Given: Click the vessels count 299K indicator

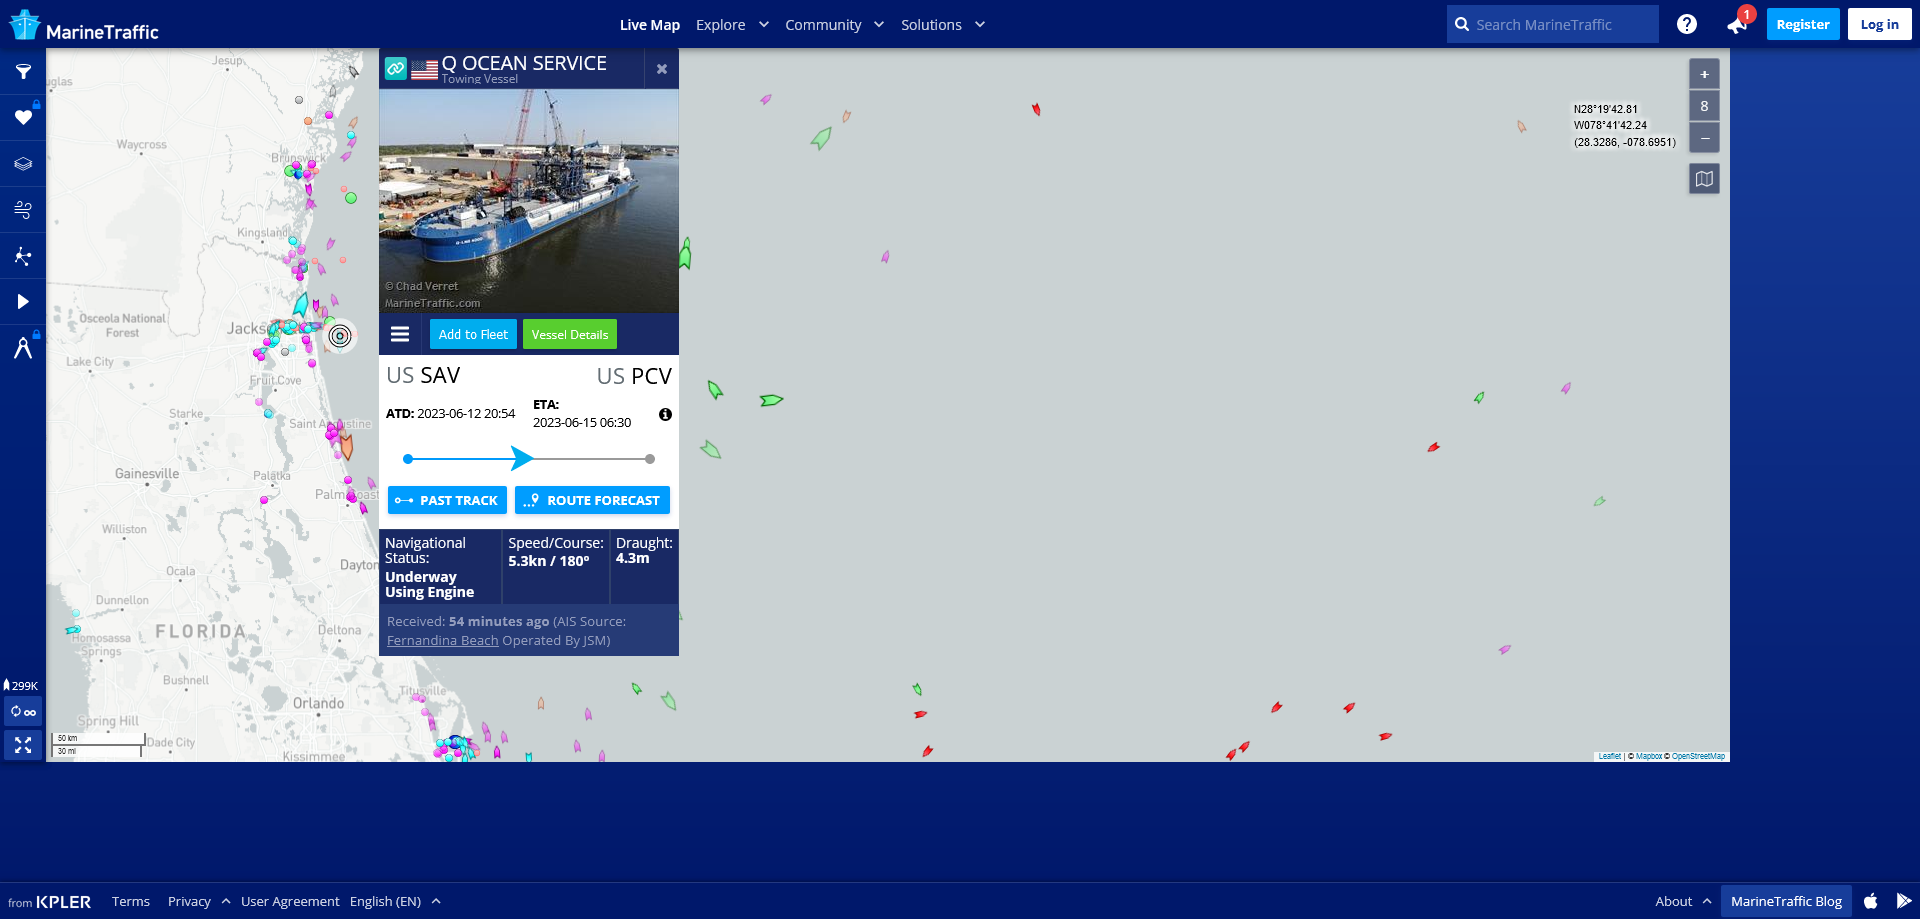Looking at the screenshot, I should coord(21,686).
